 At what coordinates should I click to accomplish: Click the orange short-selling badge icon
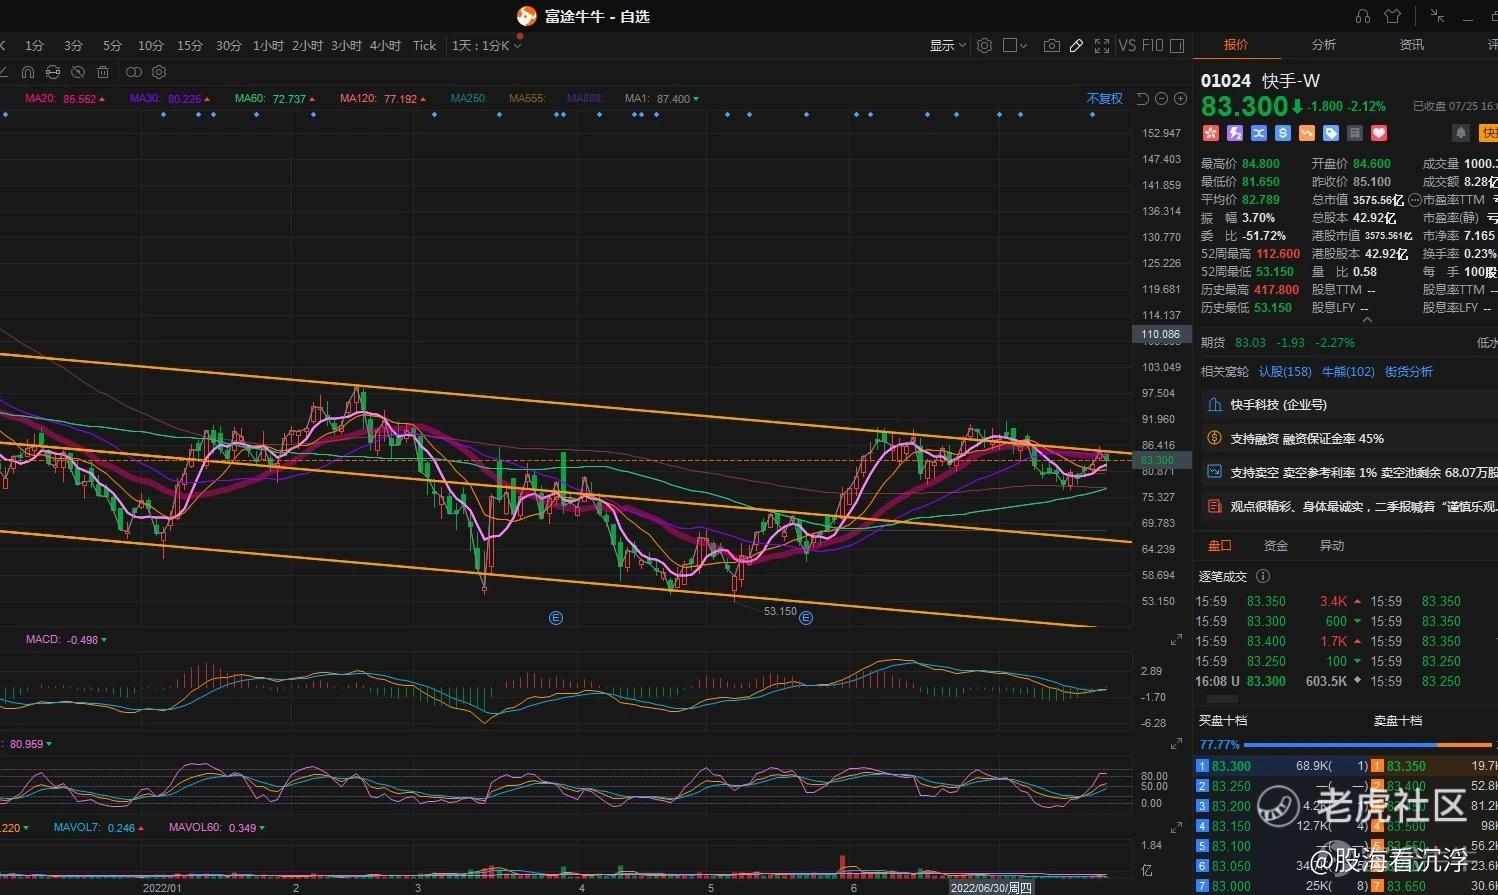click(1307, 133)
